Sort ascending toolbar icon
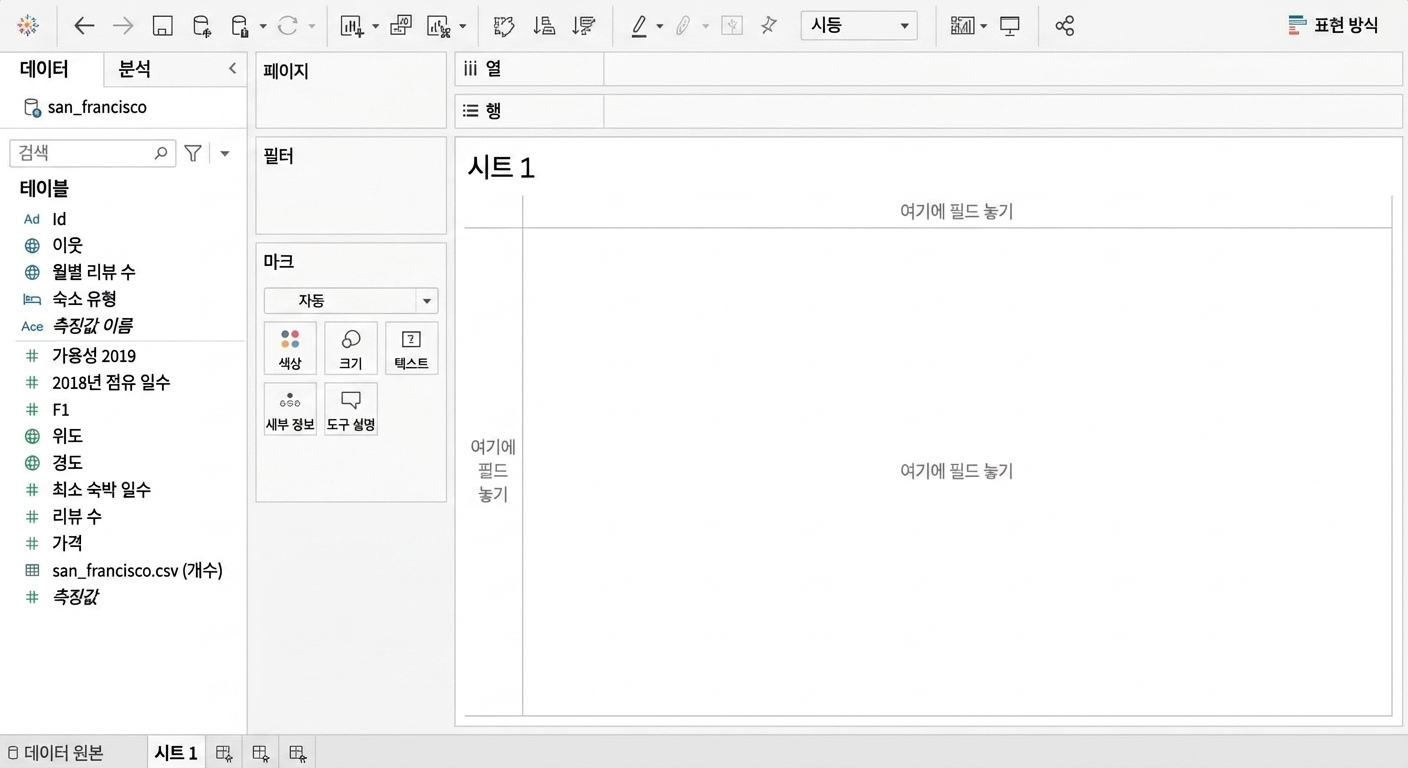This screenshot has width=1408, height=768. 544,26
